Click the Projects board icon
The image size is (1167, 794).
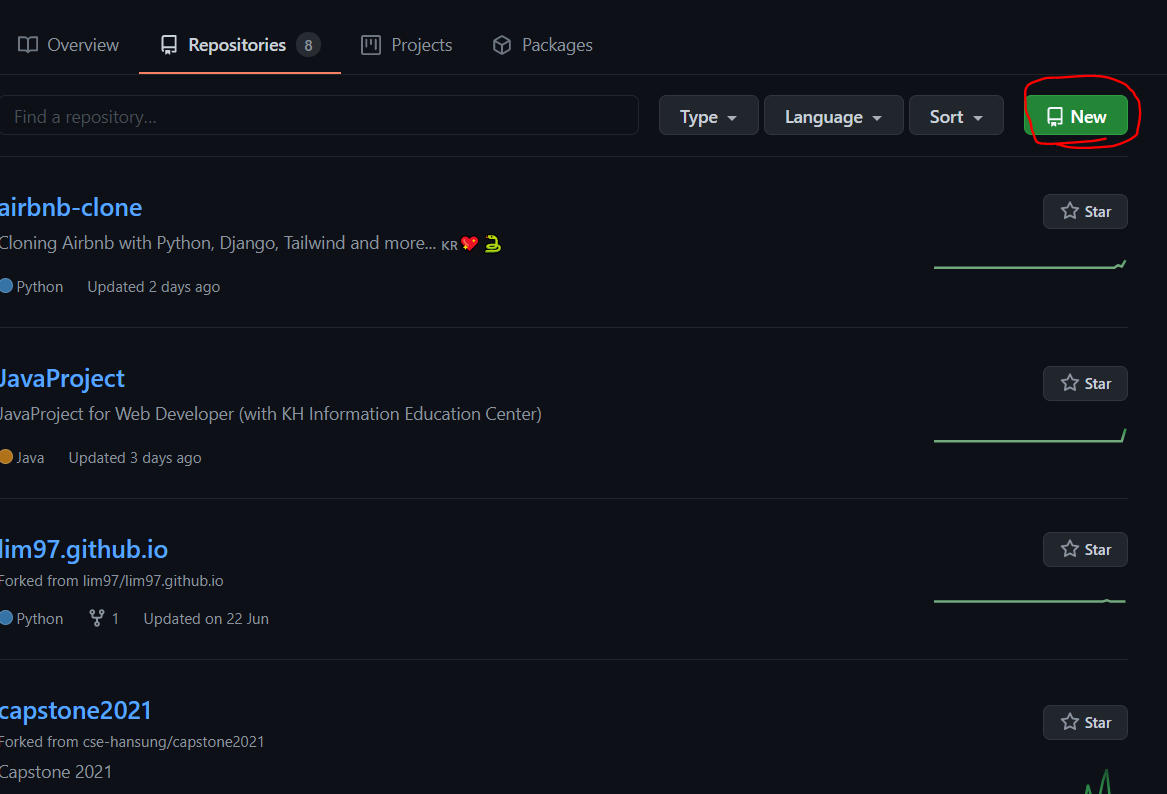click(x=371, y=45)
